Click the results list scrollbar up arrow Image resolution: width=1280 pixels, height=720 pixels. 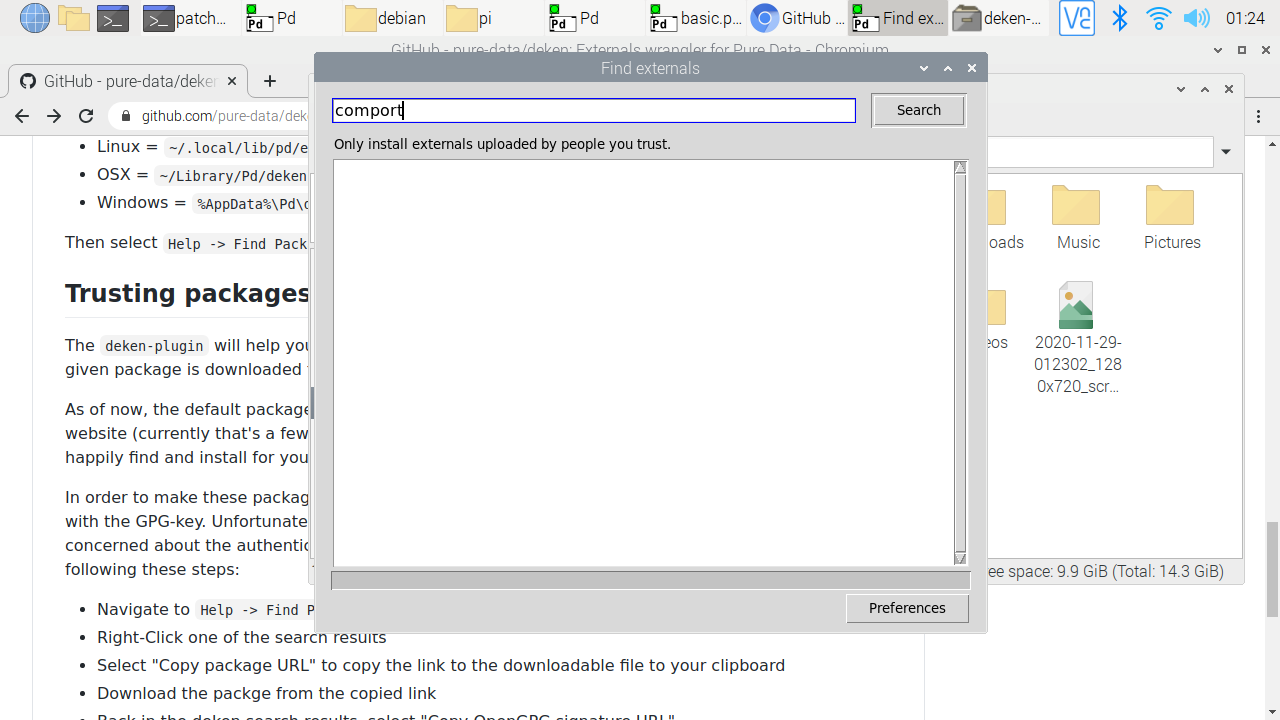960,168
